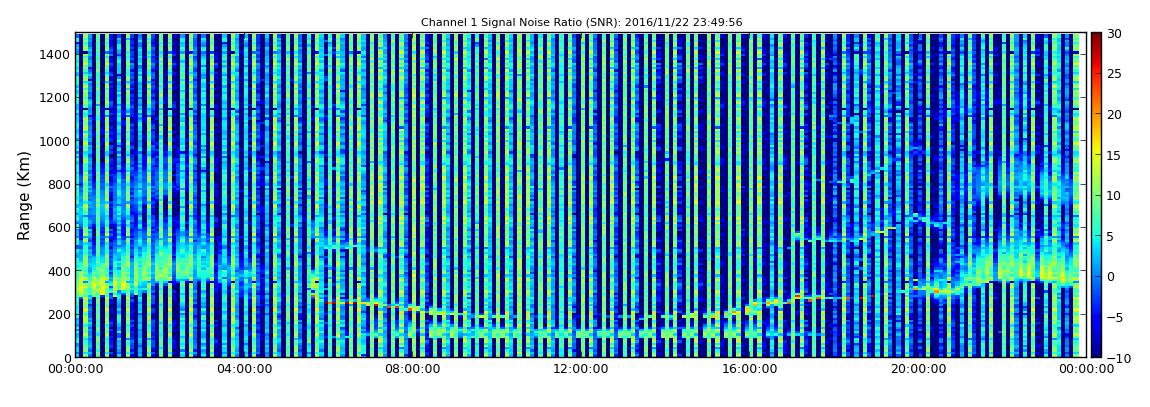Click the x-axis time label 08:00:00
The image size is (1150, 407).
[412, 370]
